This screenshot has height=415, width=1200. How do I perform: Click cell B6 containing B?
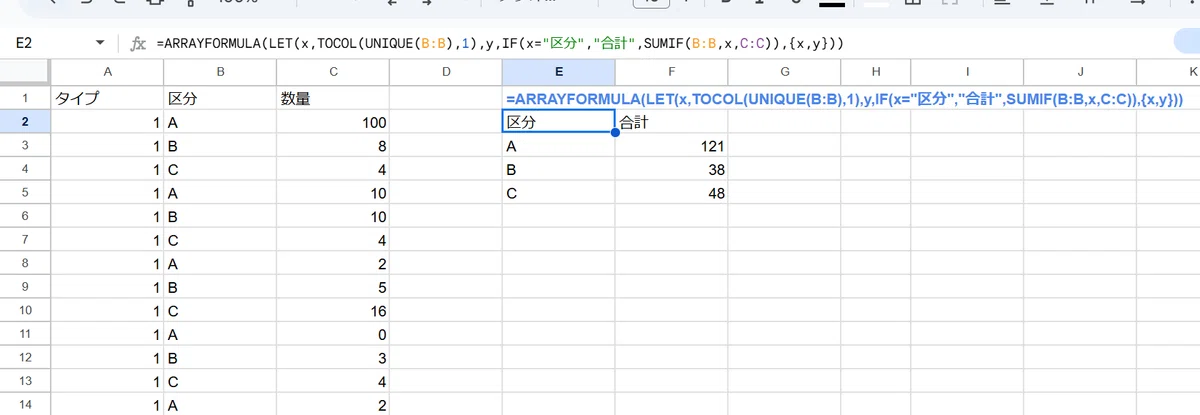pyautogui.click(x=220, y=217)
